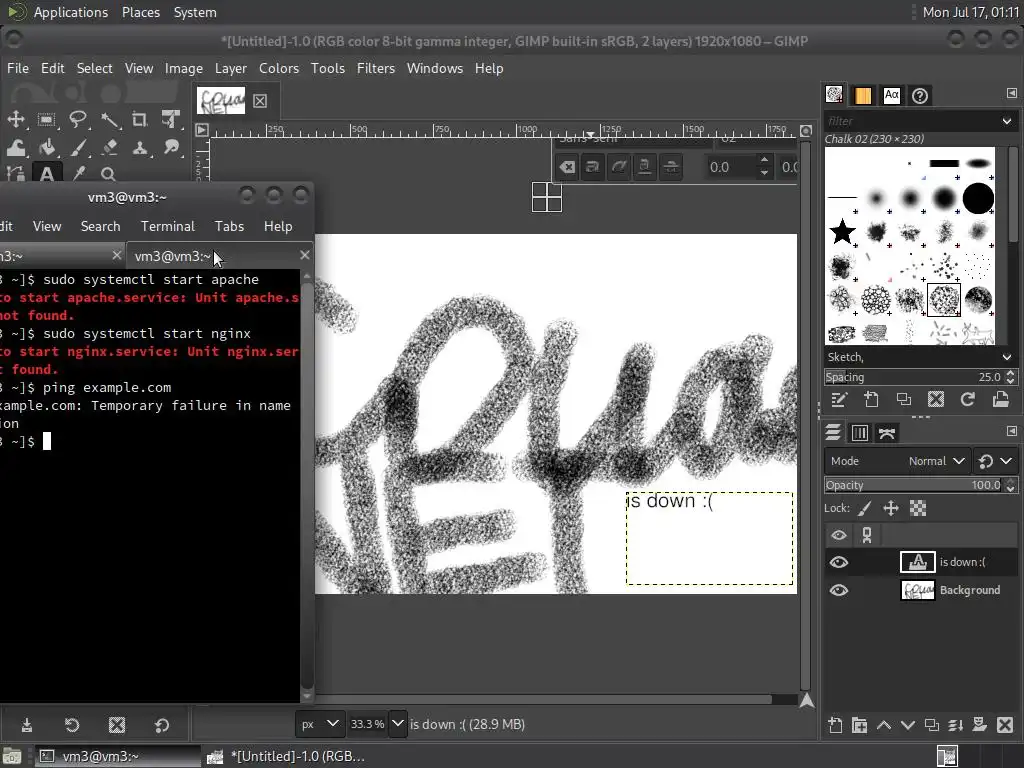Open the Layer menu in GIMP
This screenshot has height=768, width=1024.
[x=231, y=69]
